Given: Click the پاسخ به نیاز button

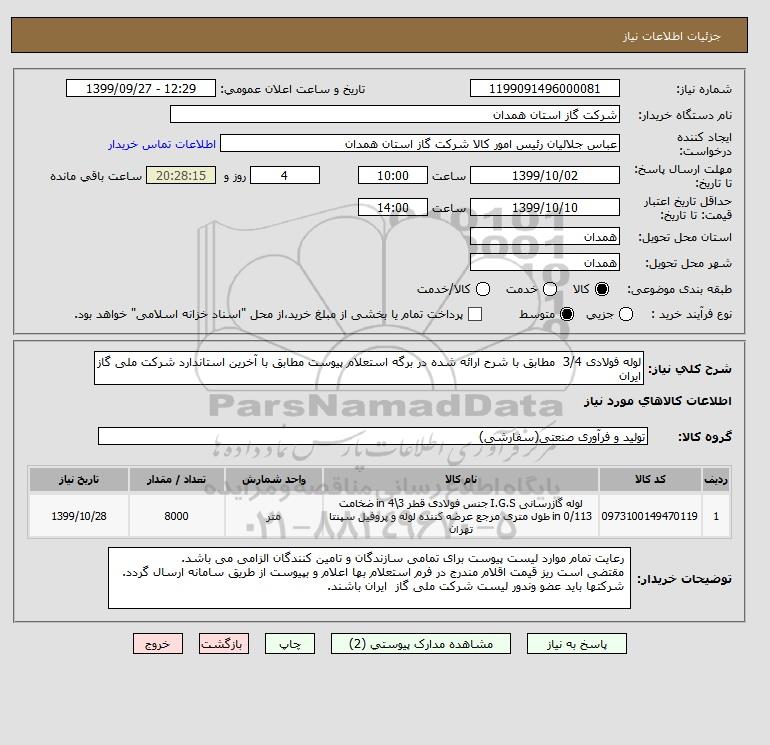Looking at the screenshot, I should [577, 643].
